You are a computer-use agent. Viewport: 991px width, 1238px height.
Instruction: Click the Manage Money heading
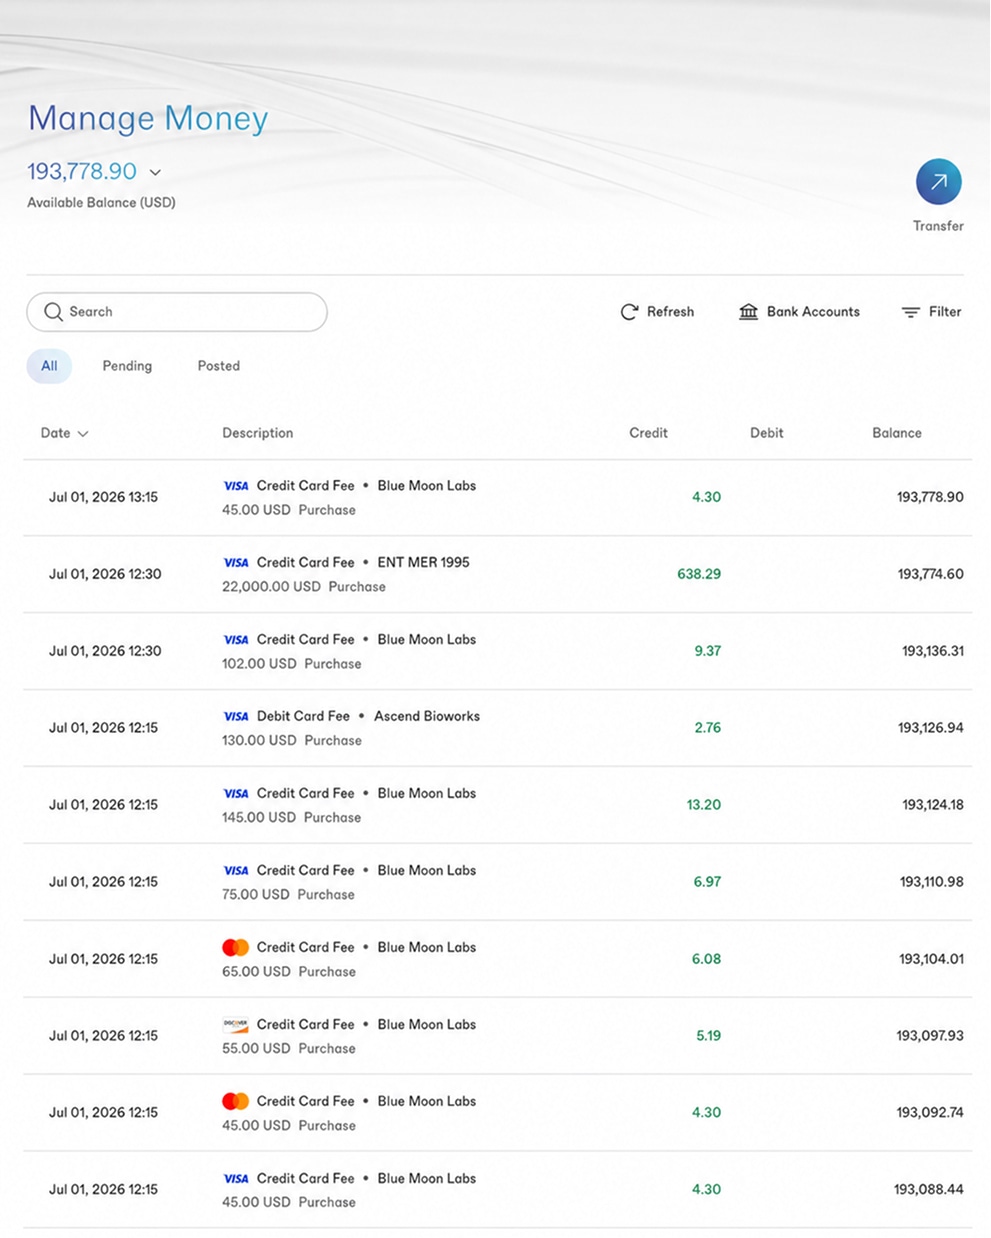[x=148, y=118]
